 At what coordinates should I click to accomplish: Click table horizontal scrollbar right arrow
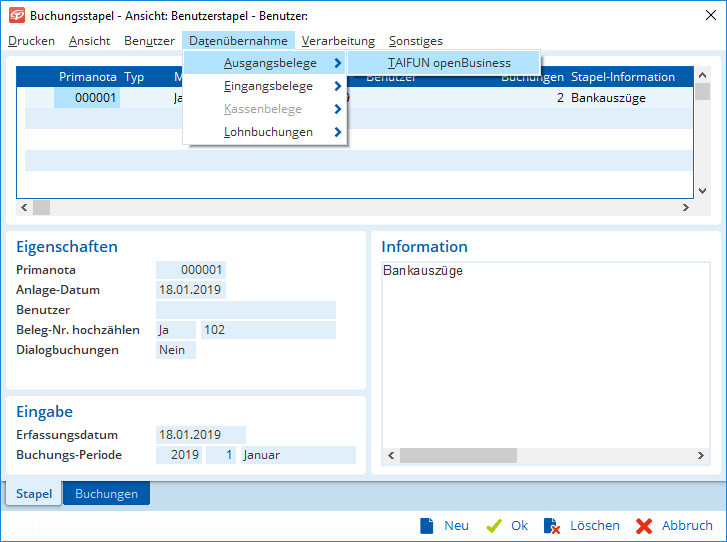click(686, 208)
